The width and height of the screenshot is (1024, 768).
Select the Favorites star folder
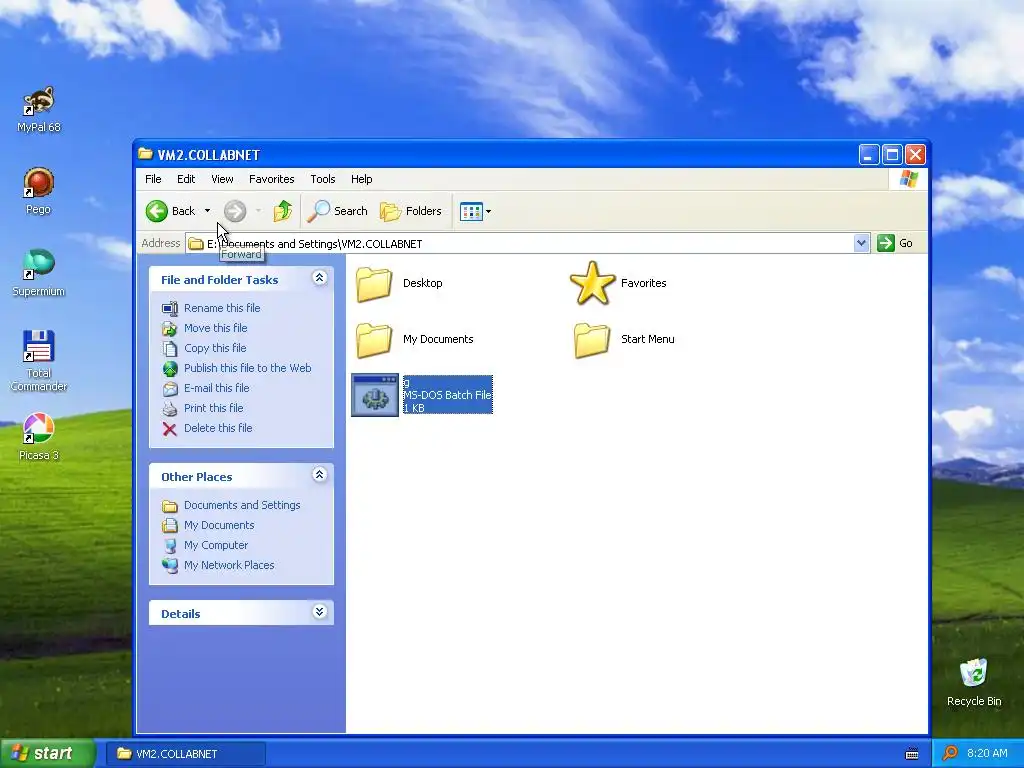pyautogui.click(x=592, y=283)
